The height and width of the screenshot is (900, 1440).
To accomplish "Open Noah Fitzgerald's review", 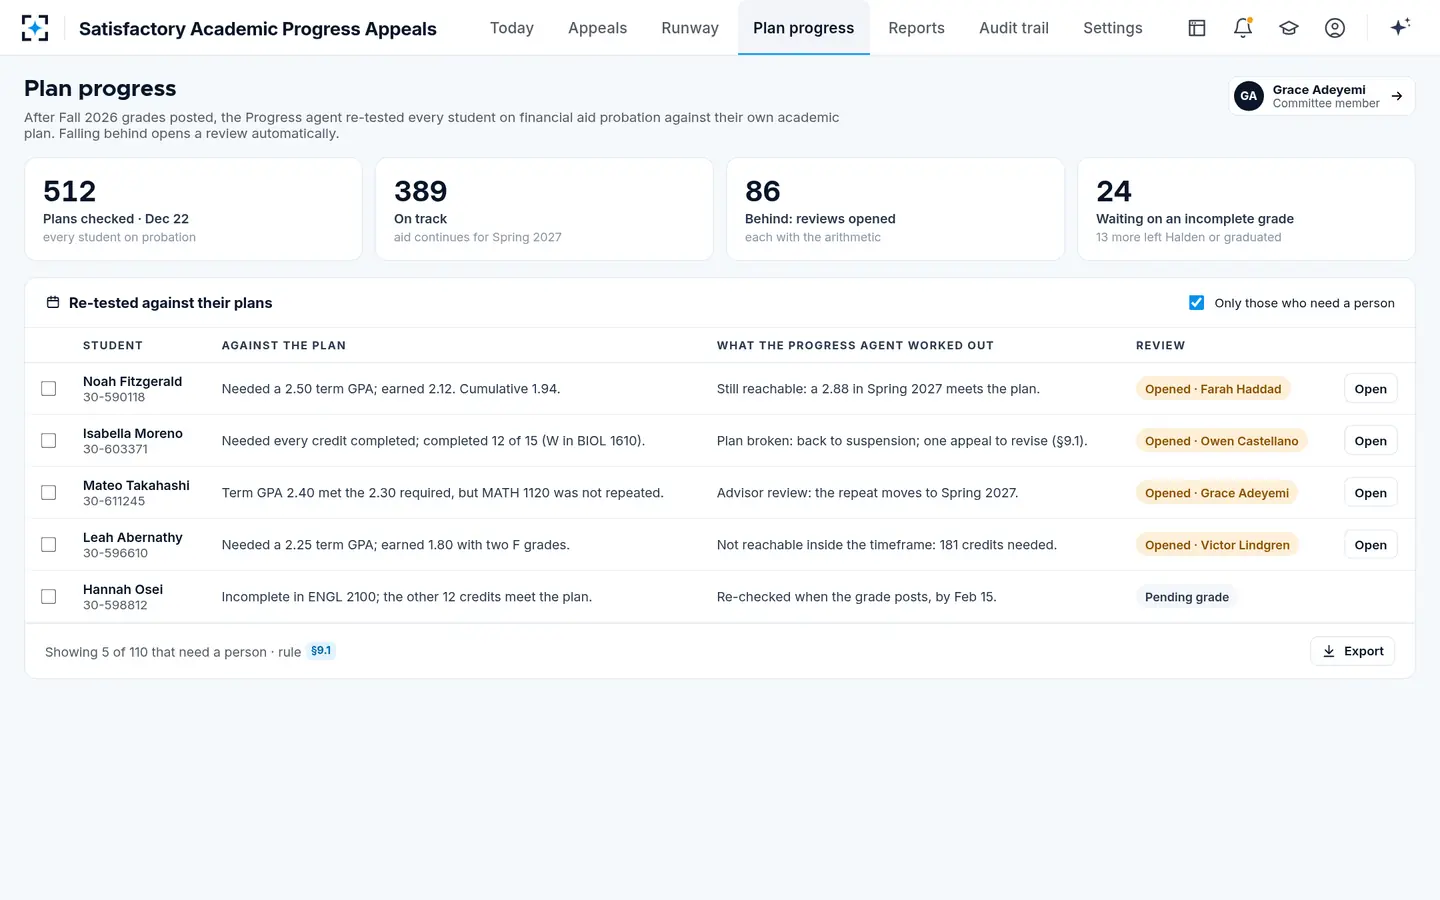I will coord(1370,389).
